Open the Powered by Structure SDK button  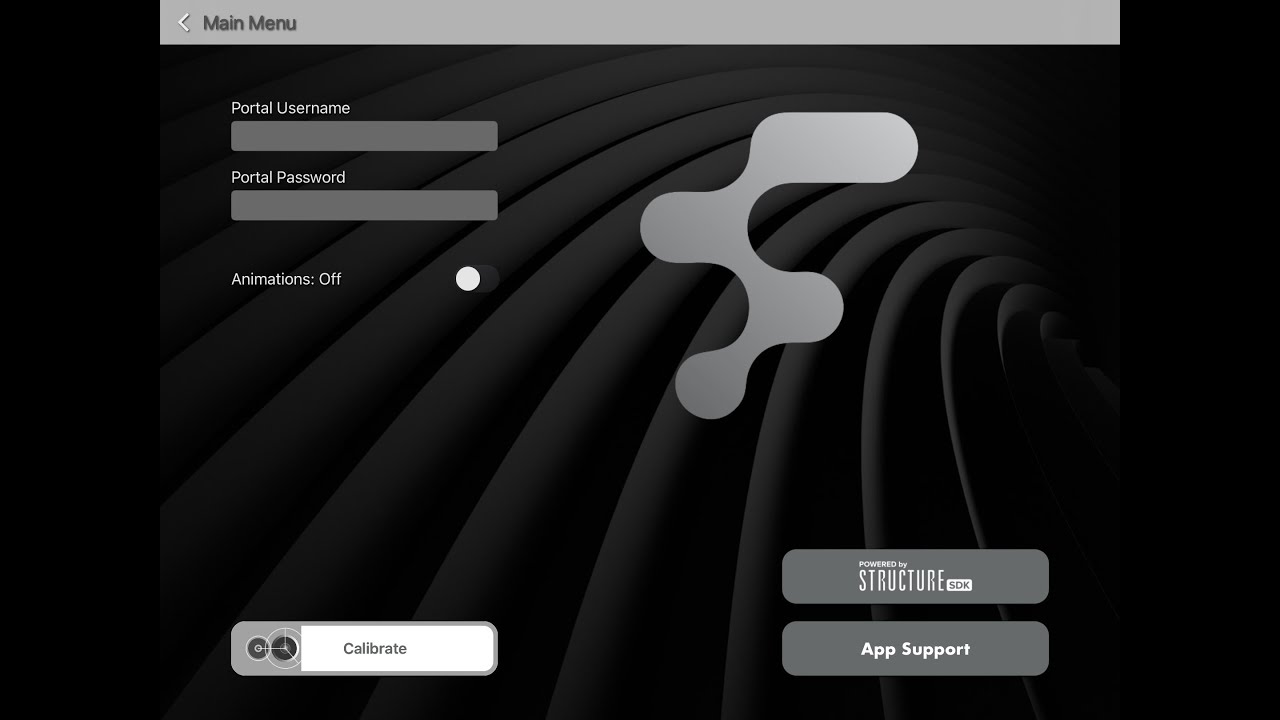(915, 576)
